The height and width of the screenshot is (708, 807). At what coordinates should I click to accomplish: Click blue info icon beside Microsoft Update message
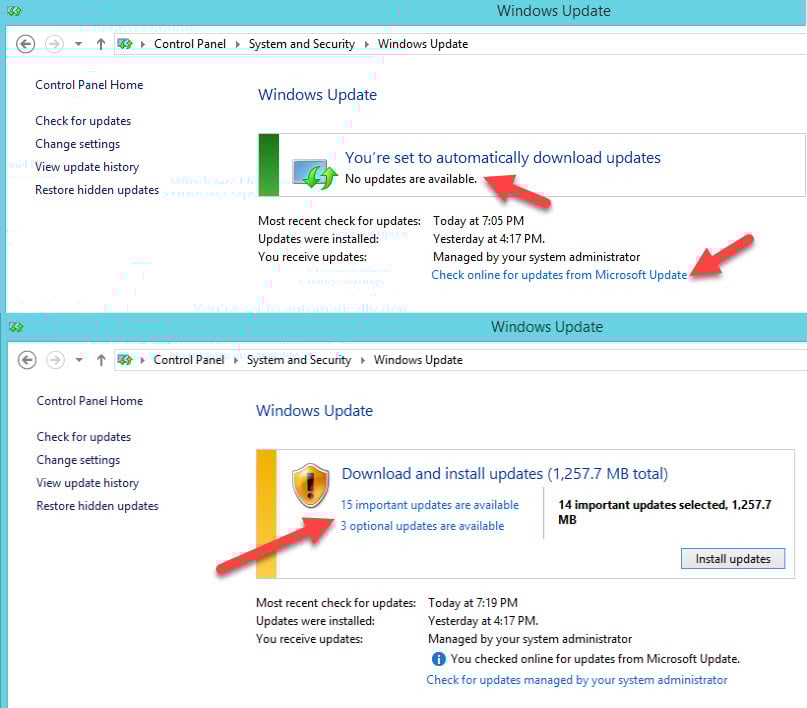coord(438,659)
